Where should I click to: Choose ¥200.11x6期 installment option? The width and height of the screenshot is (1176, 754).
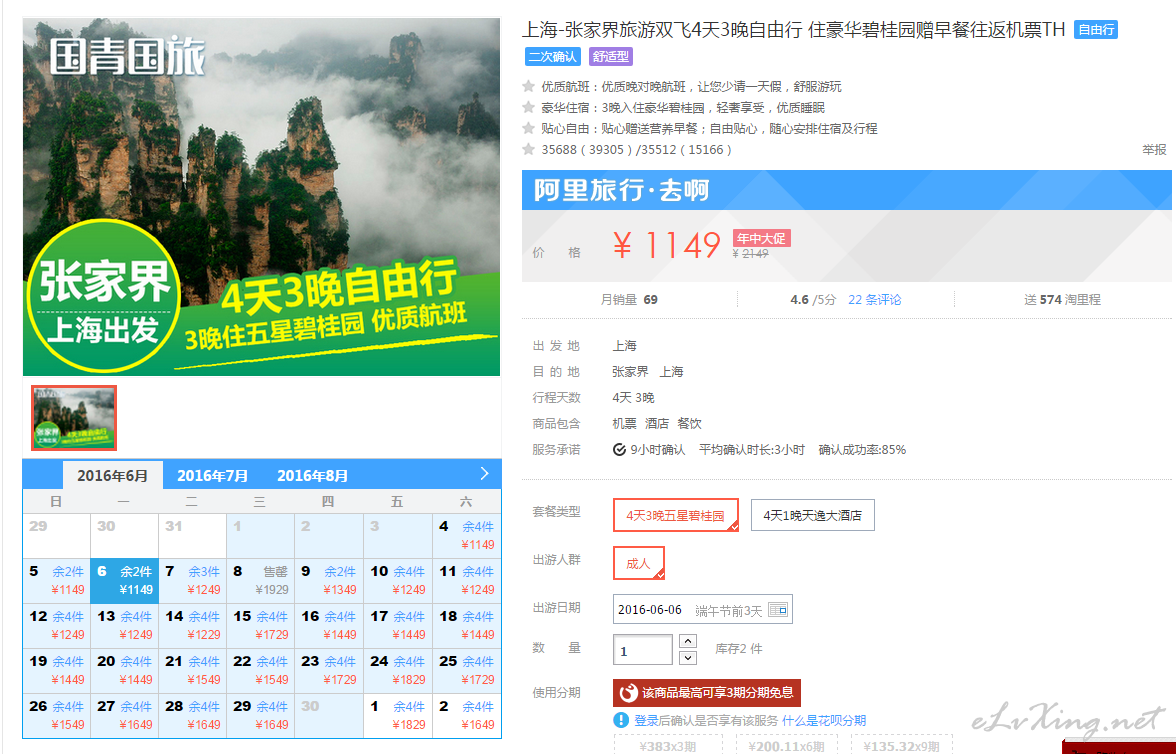[786, 746]
